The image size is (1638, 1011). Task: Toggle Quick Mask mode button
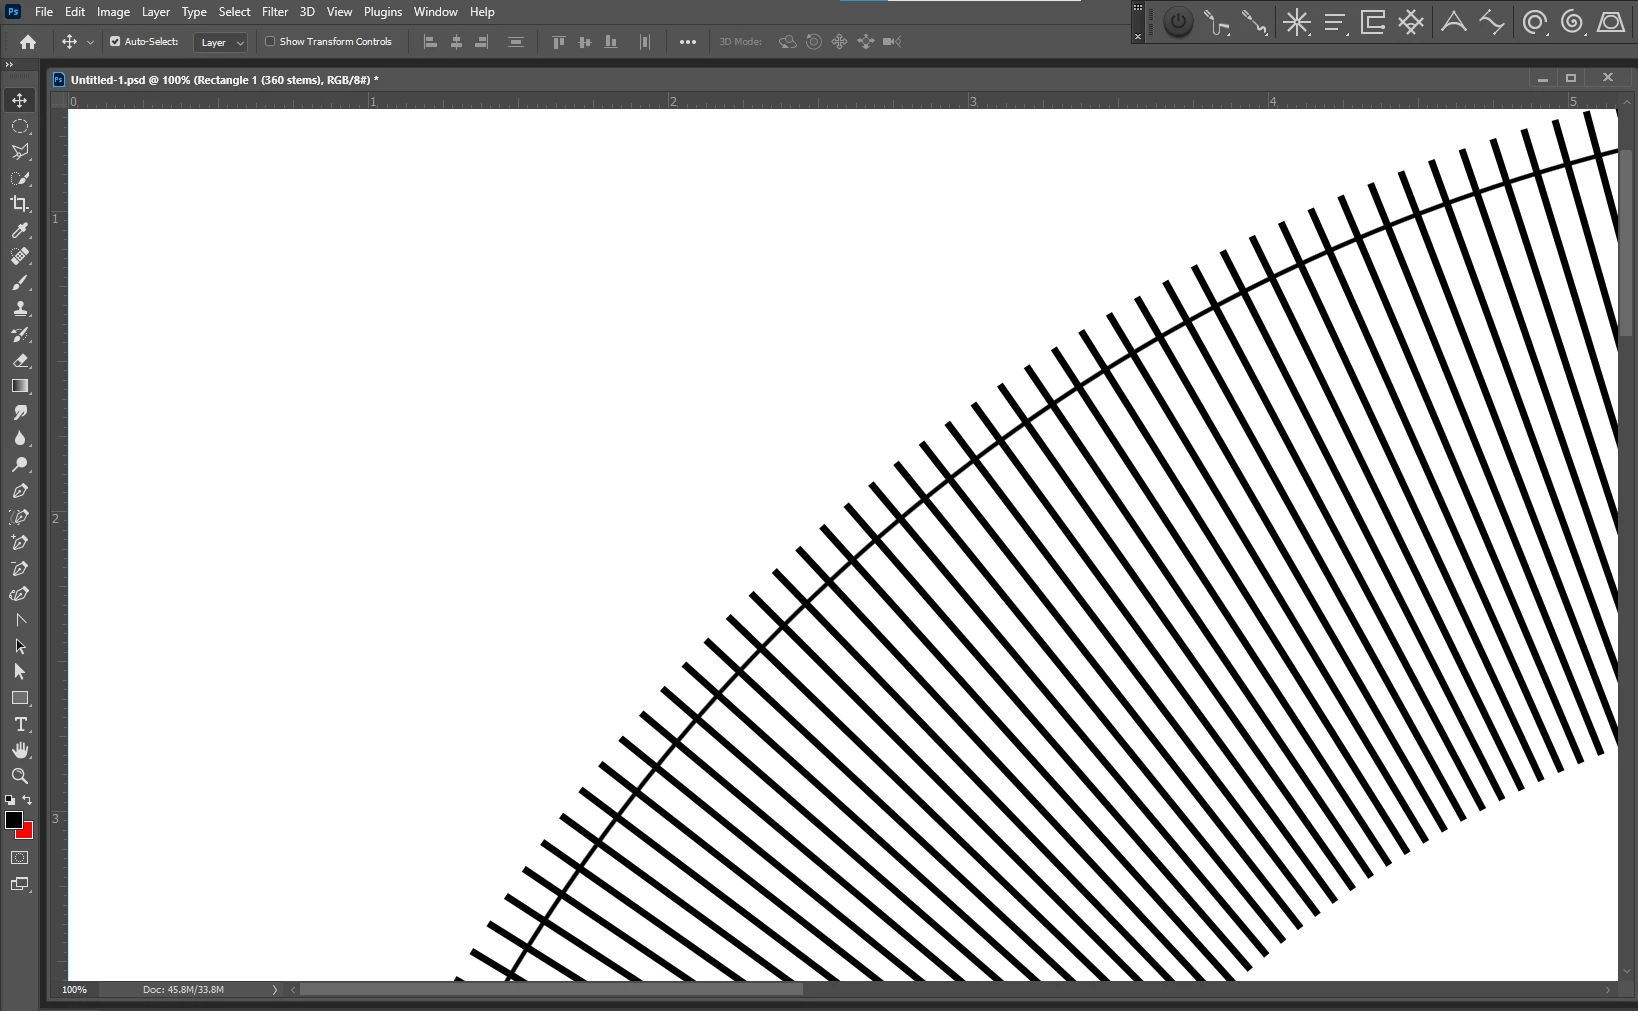click(20, 858)
